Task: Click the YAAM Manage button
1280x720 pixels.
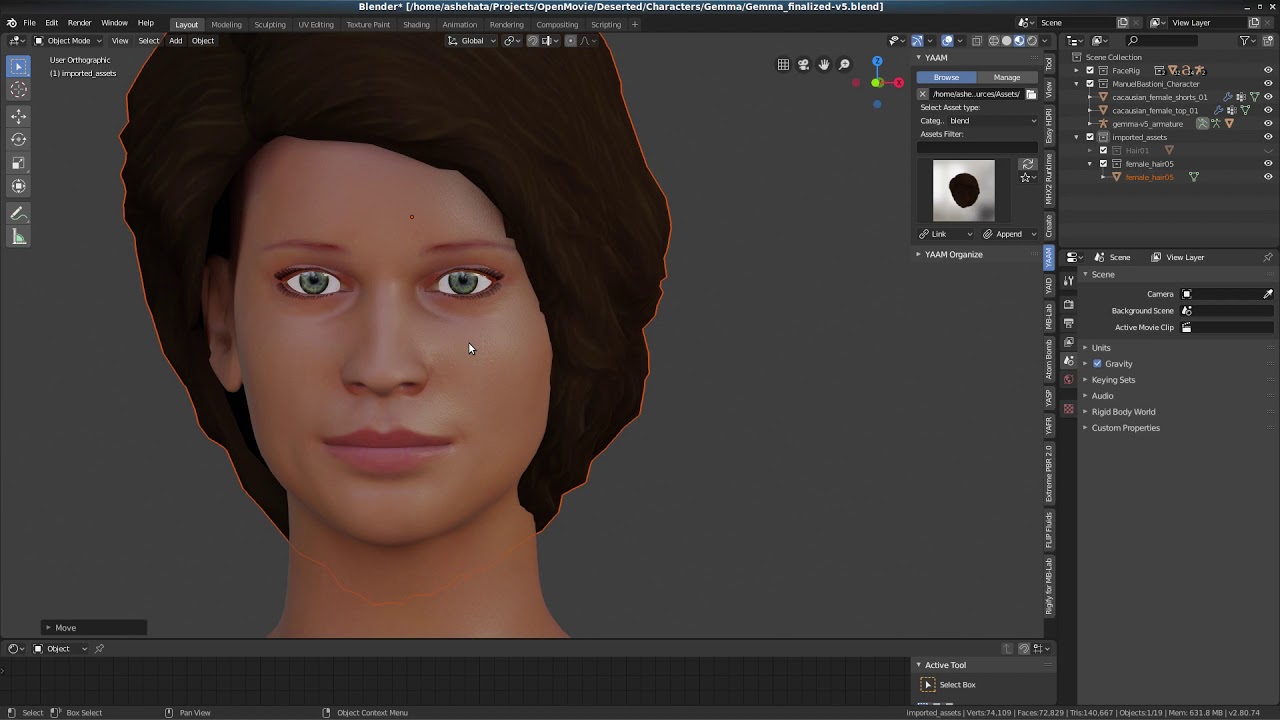Action: (1007, 77)
